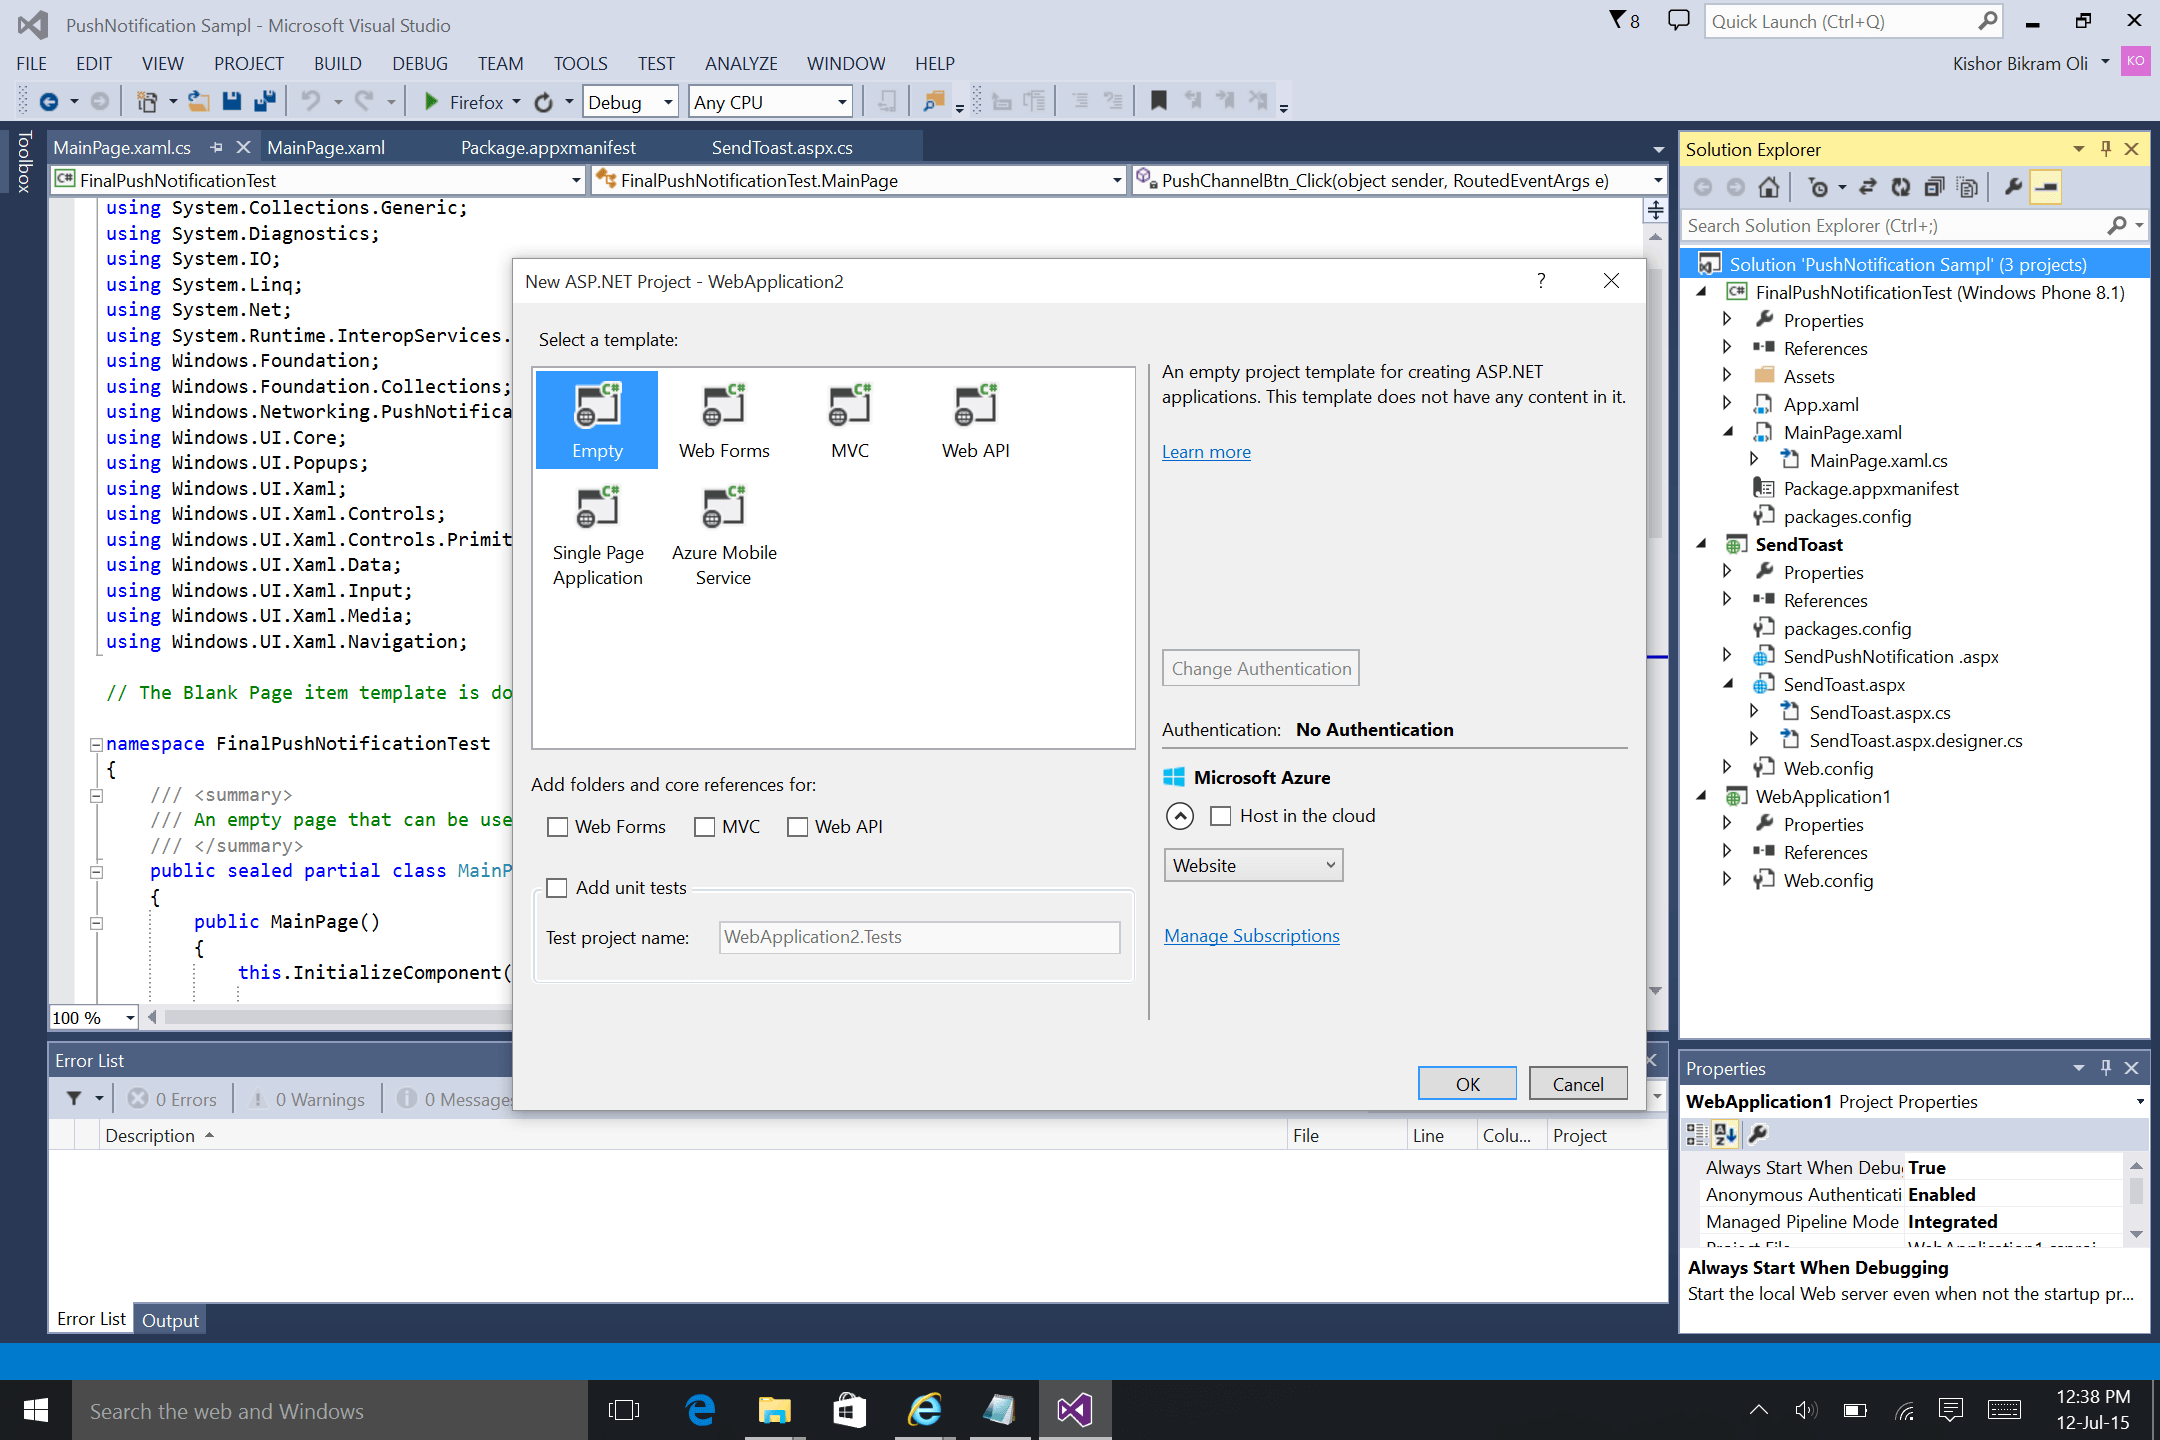Open the feedback speech bubble icon
Image resolution: width=2160 pixels, height=1440 pixels.
(1678, 20)
